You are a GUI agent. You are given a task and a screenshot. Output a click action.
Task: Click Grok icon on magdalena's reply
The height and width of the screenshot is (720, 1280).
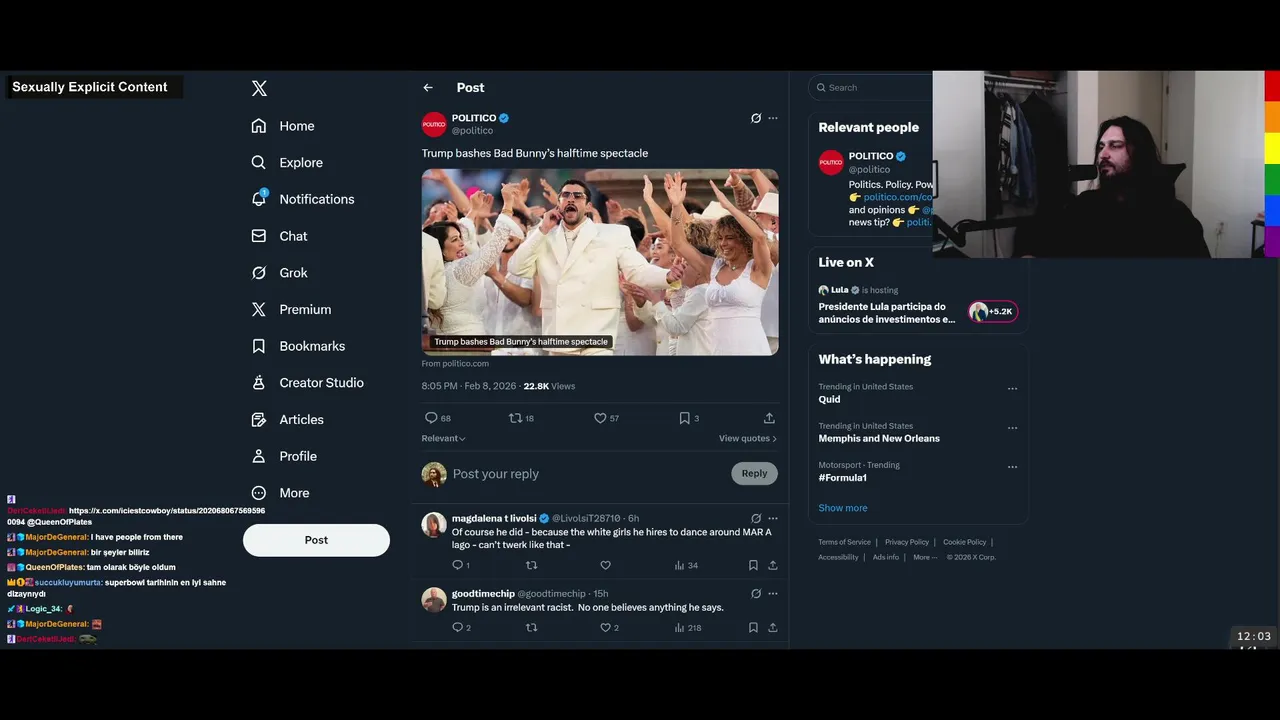tap(756, 519)
